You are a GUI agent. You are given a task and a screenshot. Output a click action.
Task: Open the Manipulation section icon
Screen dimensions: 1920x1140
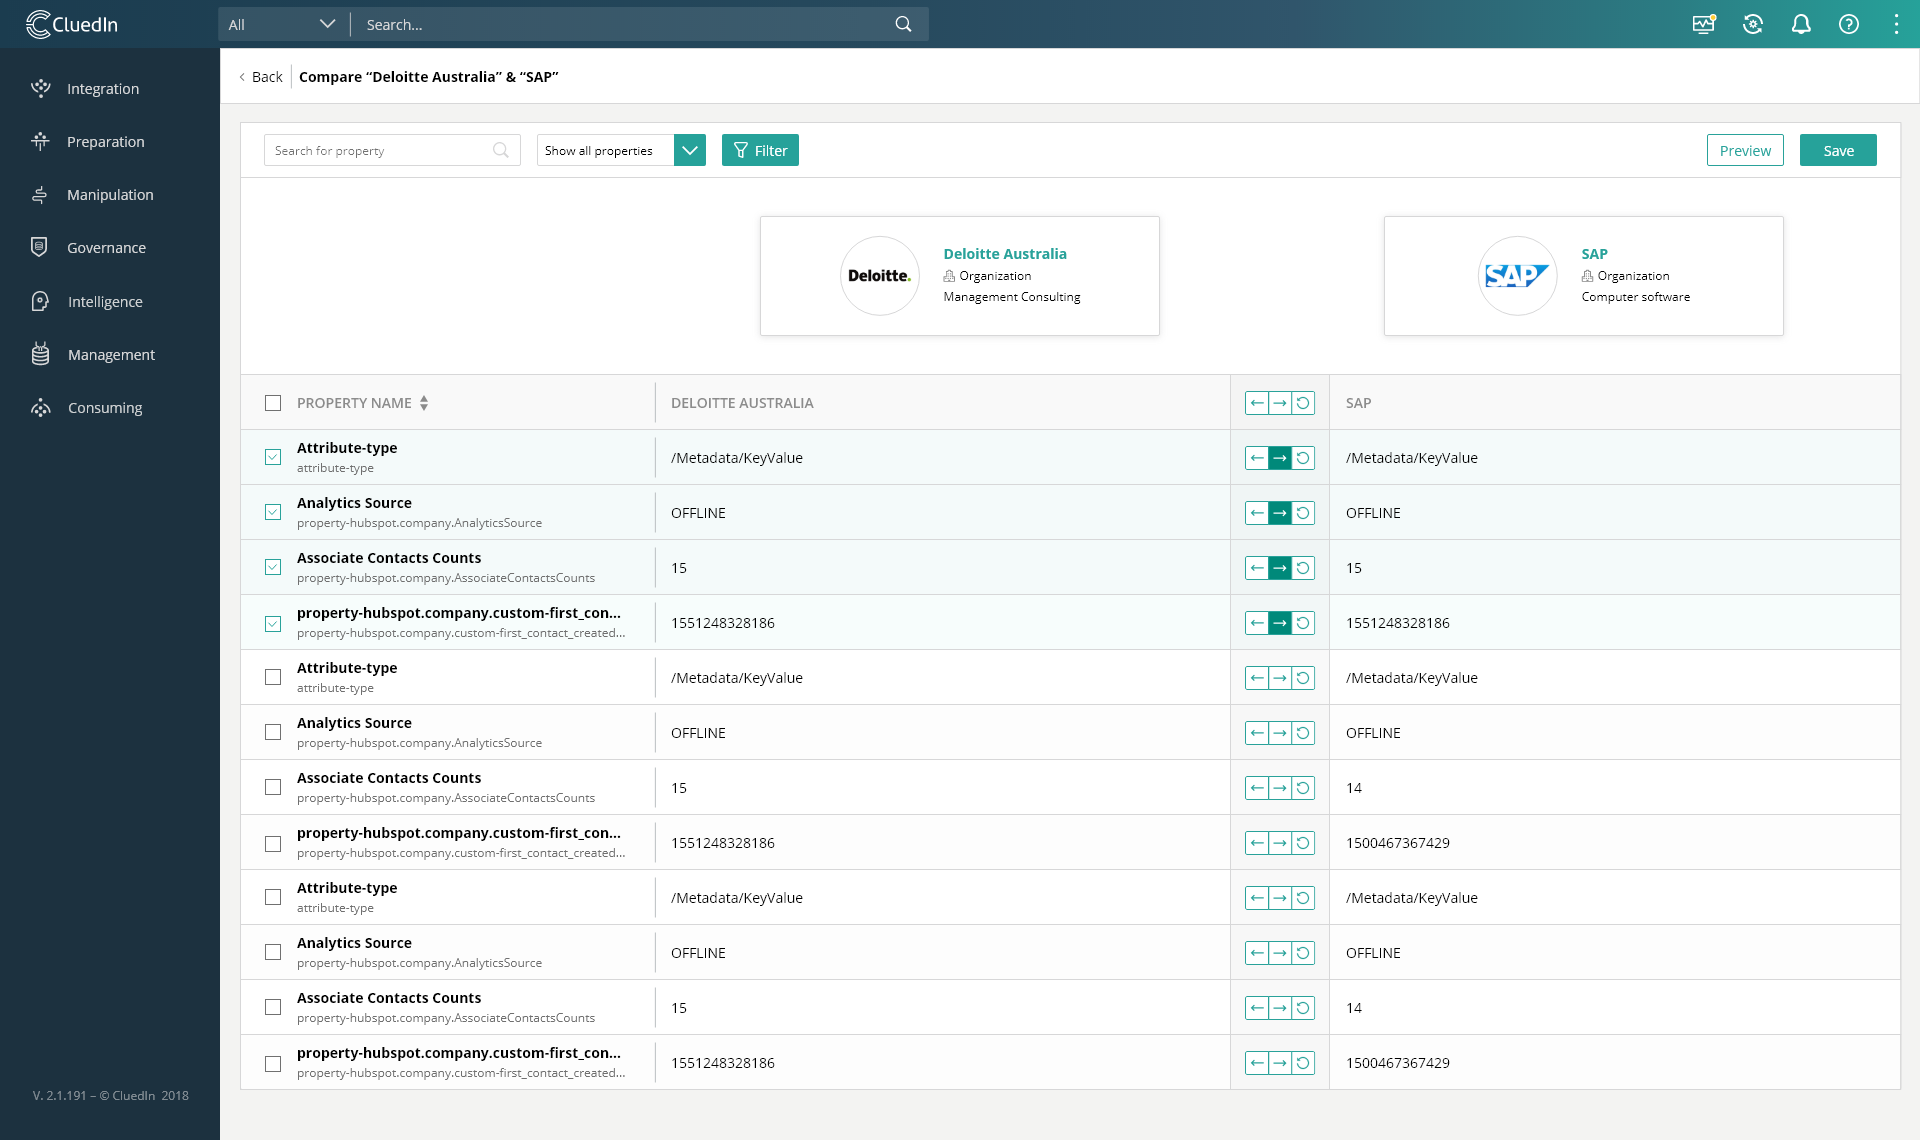(40, 195)
